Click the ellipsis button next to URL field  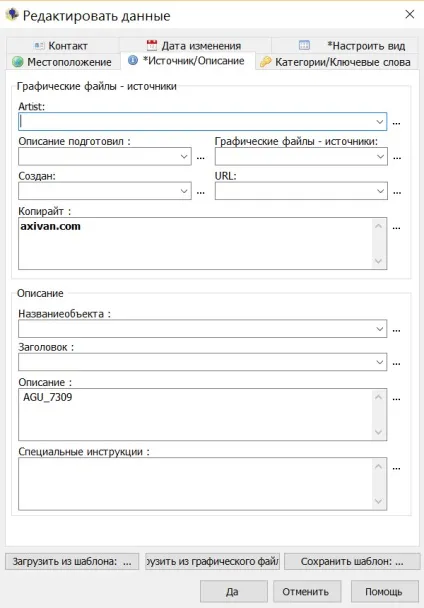[397, 192]
